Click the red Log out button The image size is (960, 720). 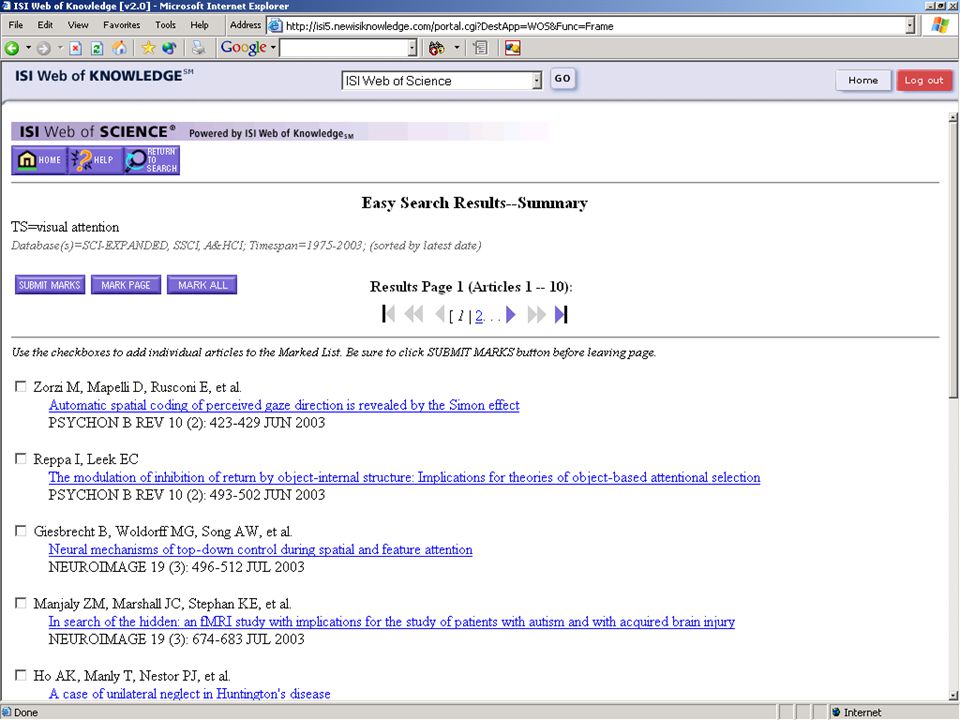(924, 80)
